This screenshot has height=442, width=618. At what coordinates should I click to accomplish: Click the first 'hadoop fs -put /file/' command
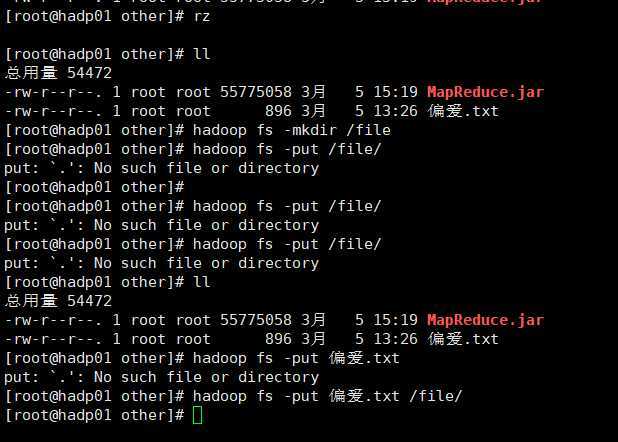[x=287, y=149]
